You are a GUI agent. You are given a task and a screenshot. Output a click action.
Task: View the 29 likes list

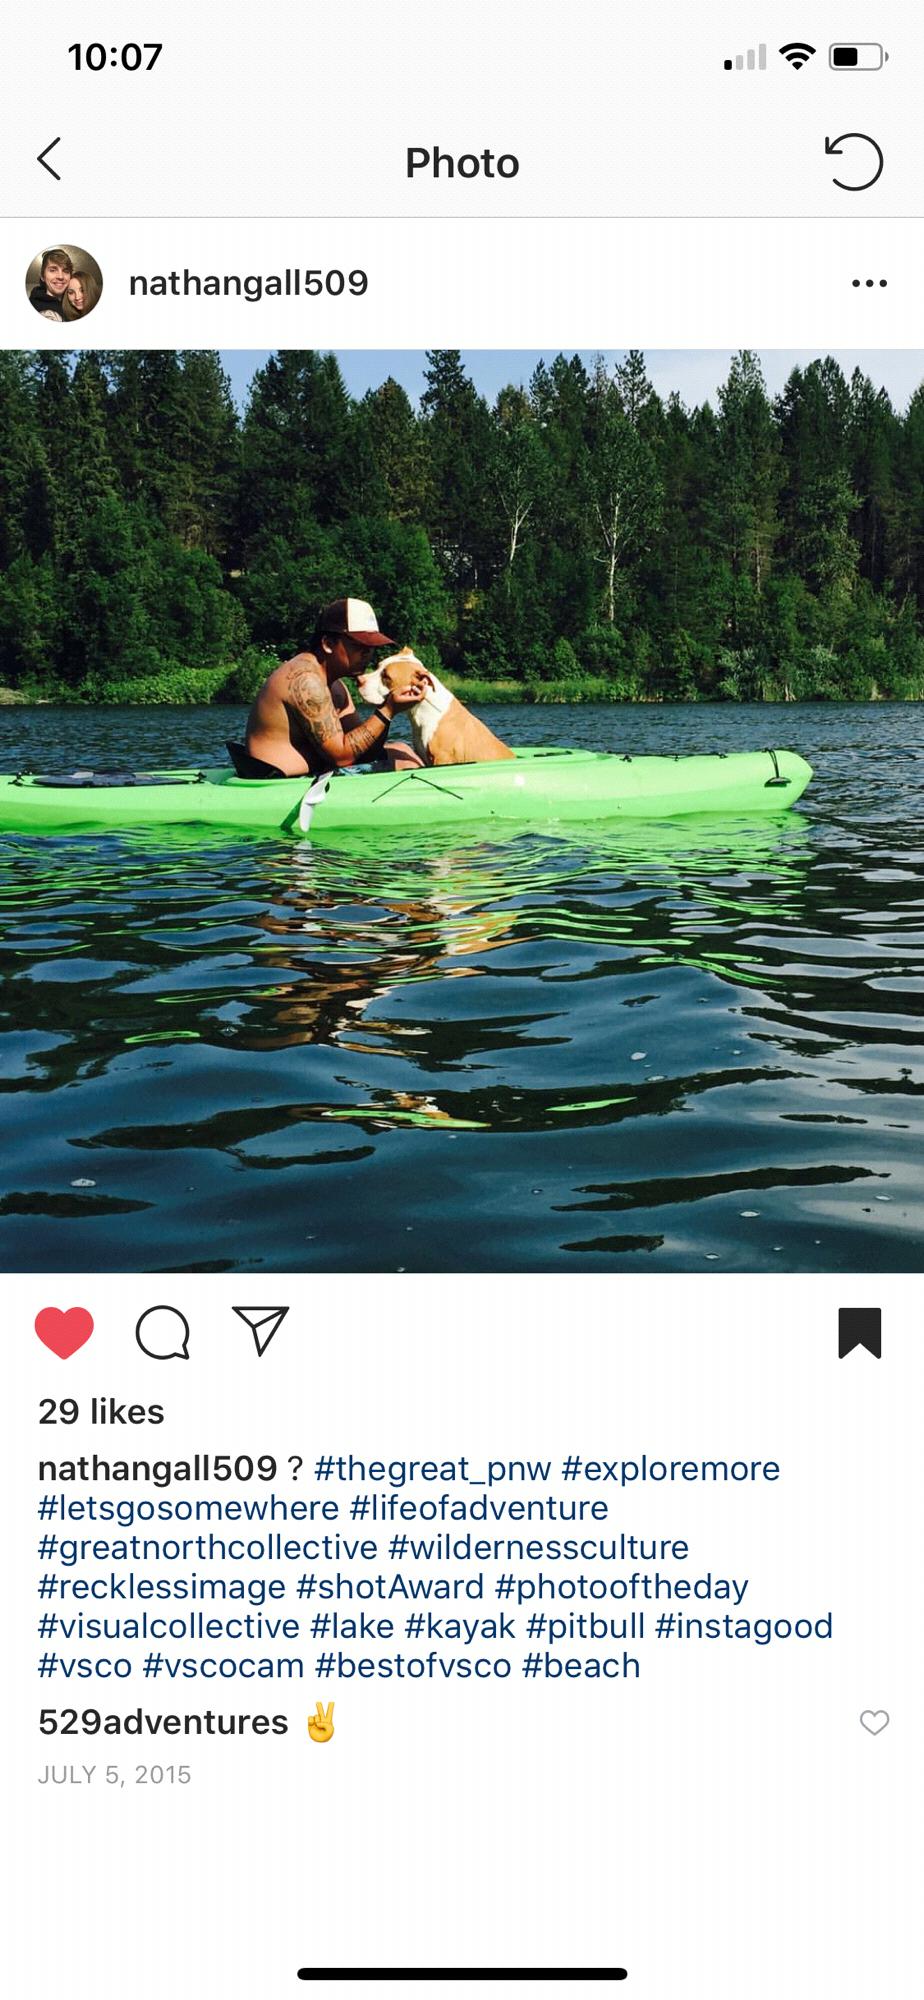(101, 1411)
